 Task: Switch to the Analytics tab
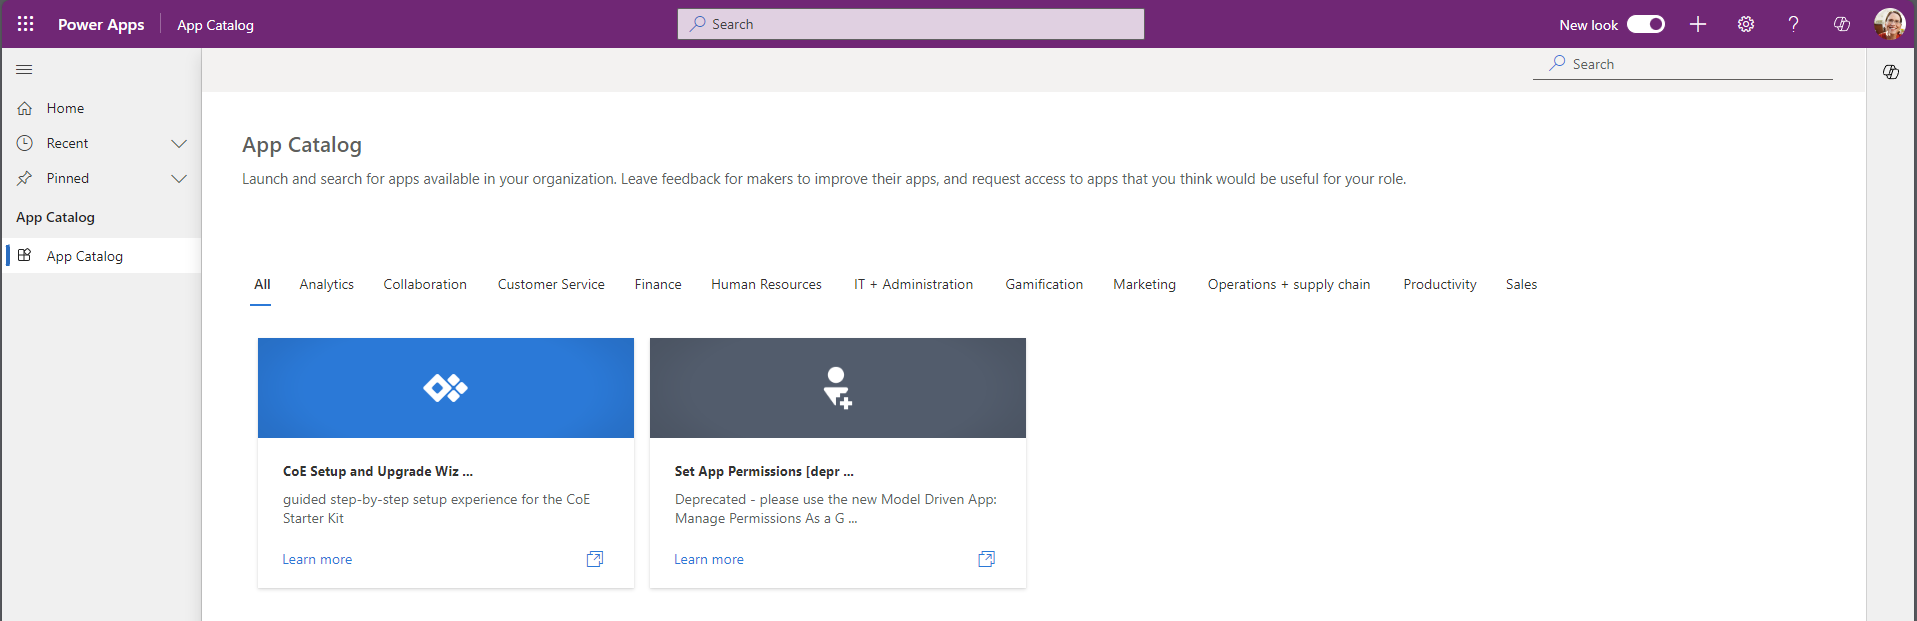click(x=327, y=284)
